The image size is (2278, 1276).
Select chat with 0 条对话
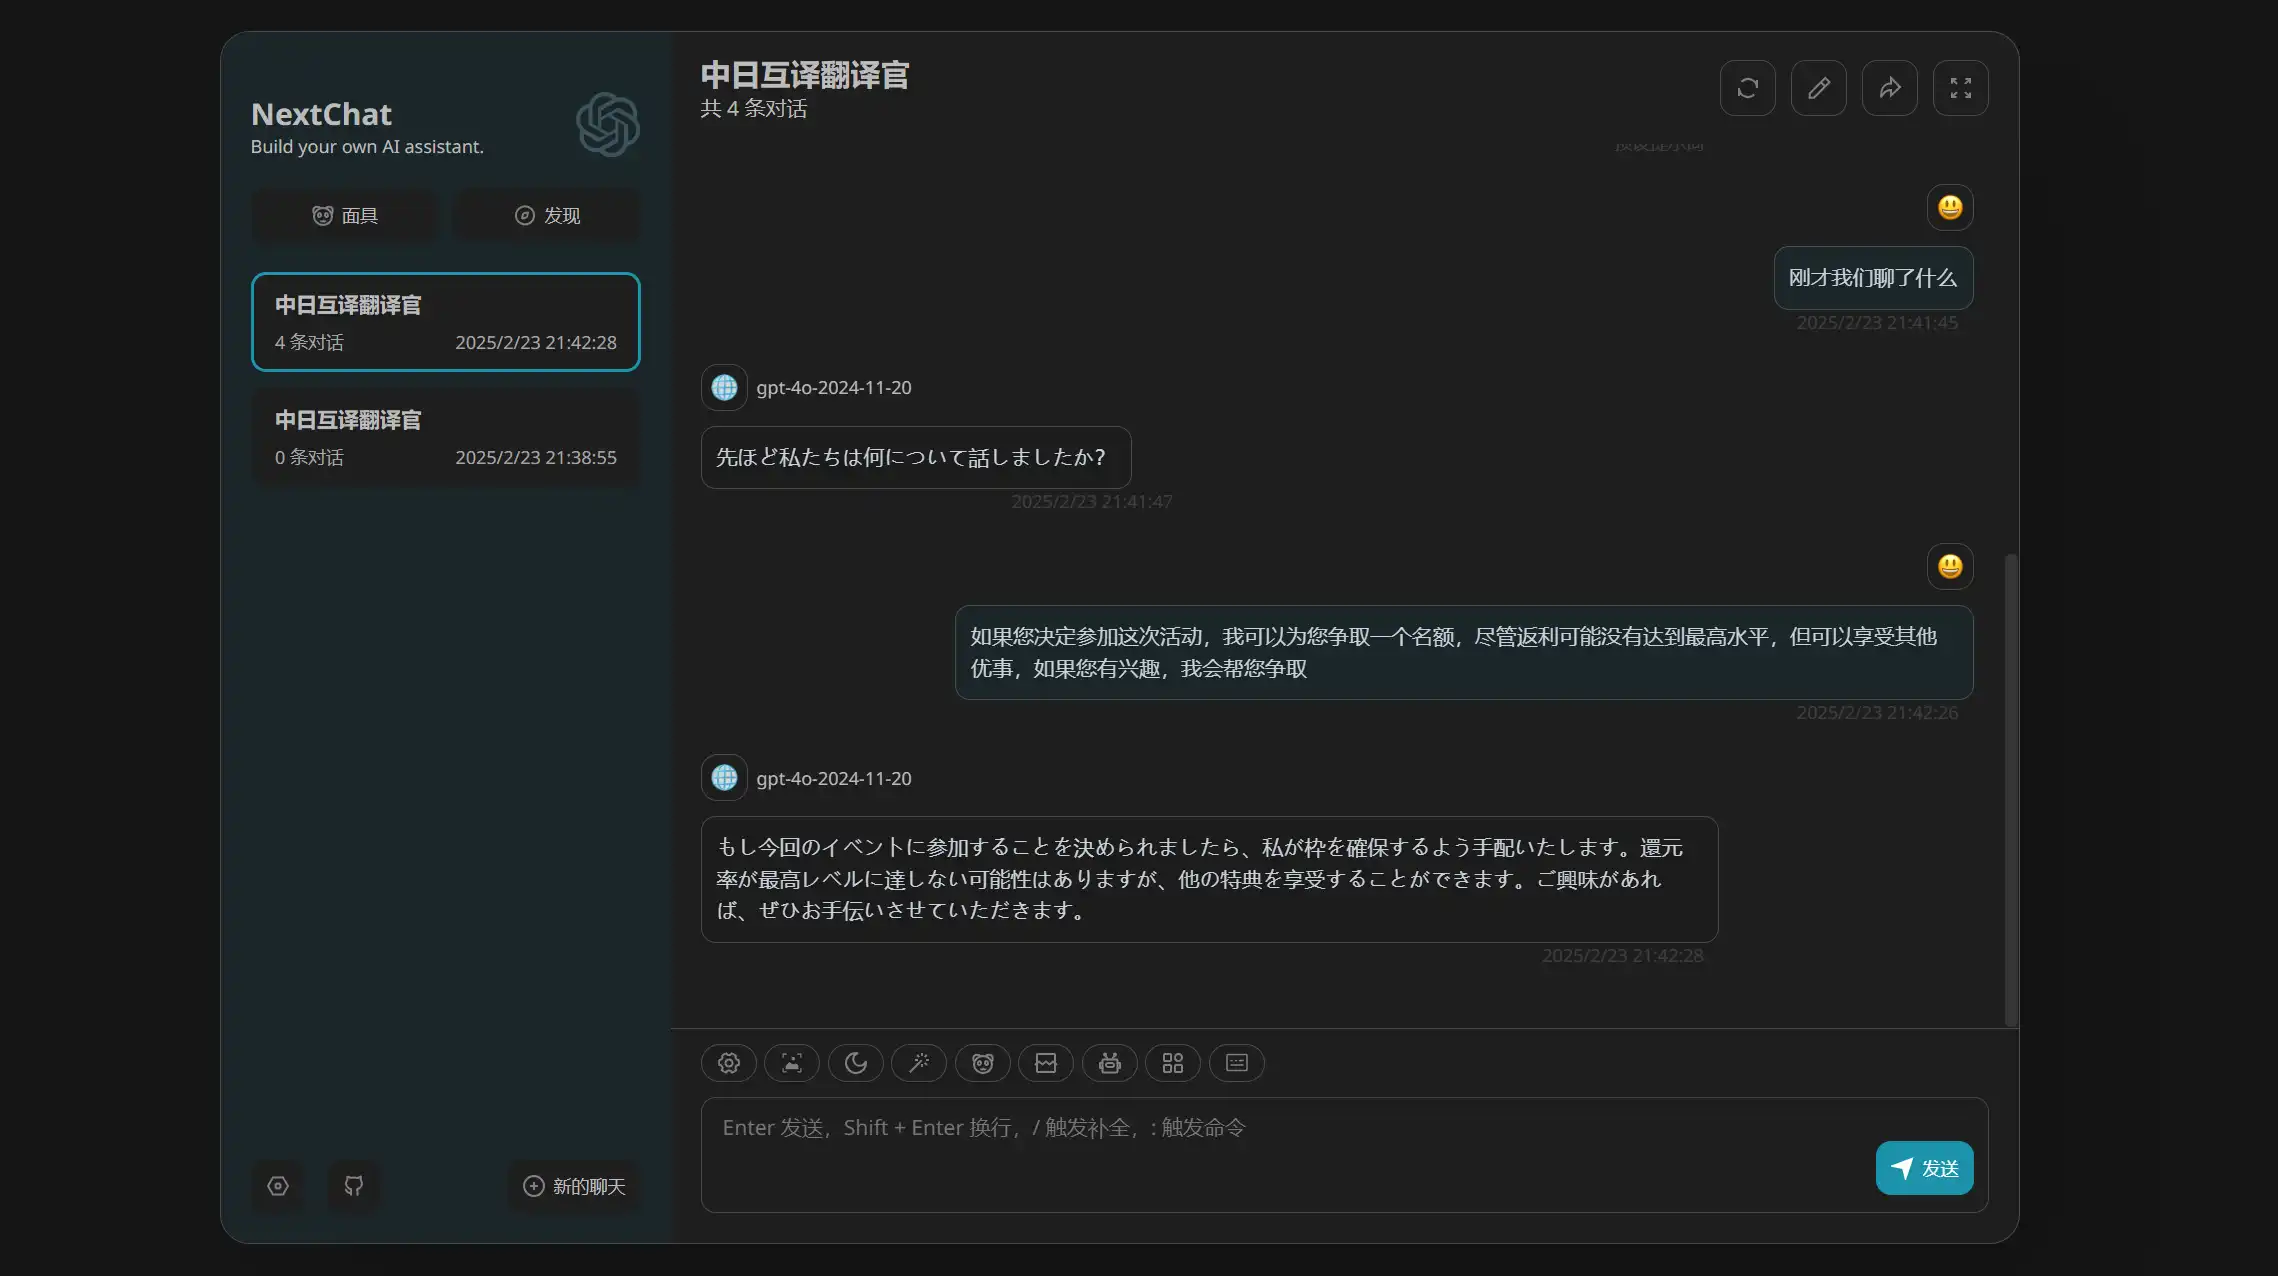point(446,437)
